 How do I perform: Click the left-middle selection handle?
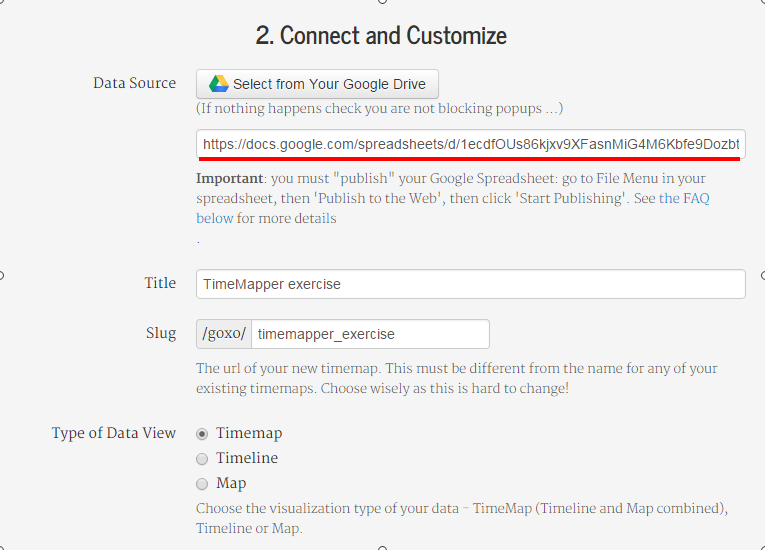[1, 276]
